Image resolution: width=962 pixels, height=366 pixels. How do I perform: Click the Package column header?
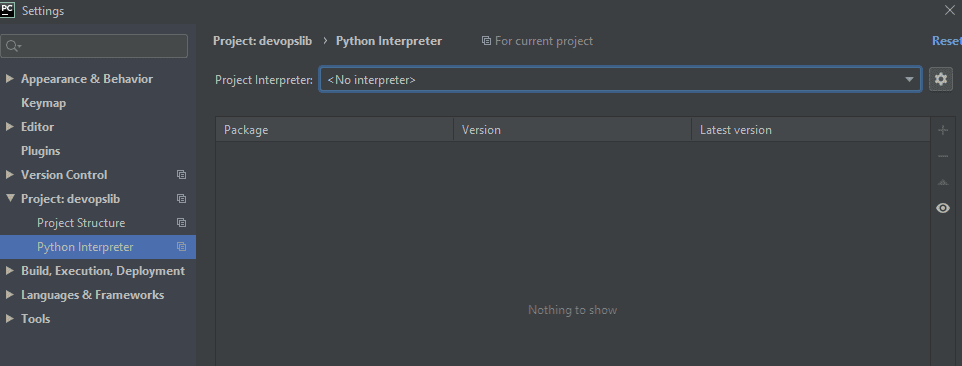[x=334, y=130]
